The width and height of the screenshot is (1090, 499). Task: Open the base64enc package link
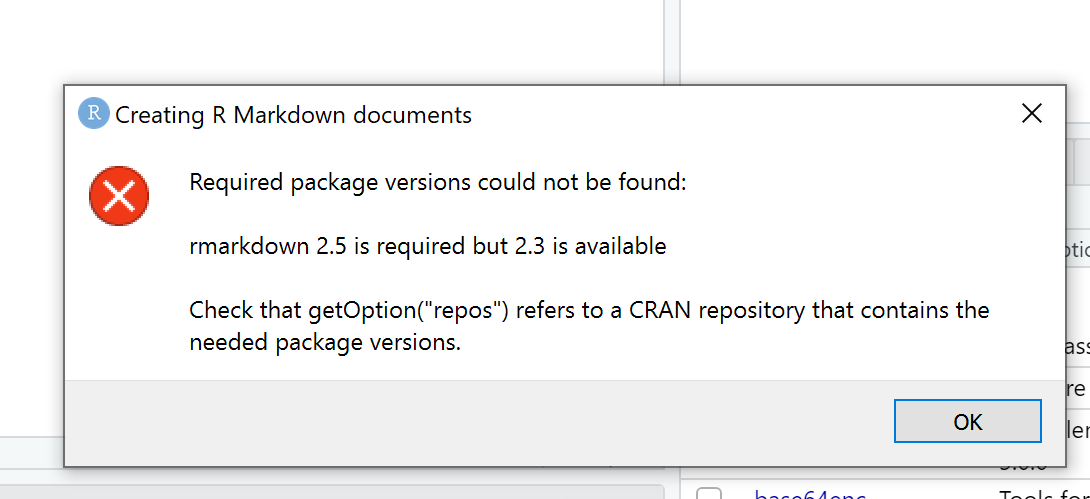[x=810, y=495]
